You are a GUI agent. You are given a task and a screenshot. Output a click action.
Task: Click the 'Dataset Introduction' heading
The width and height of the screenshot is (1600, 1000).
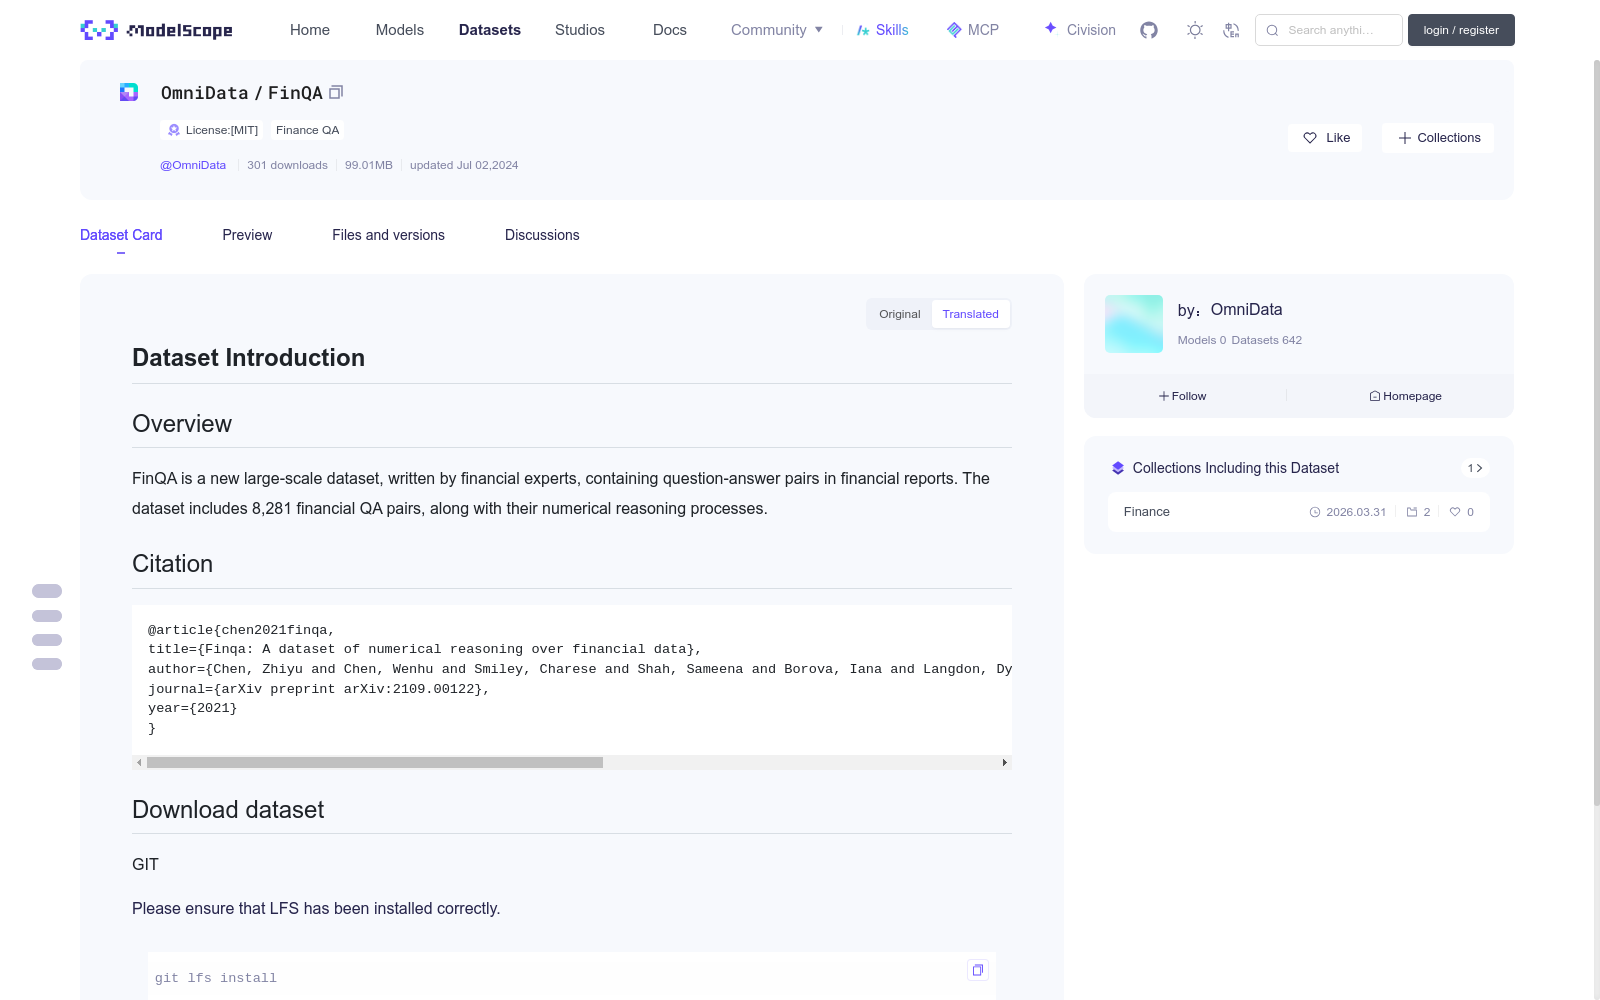248,358
